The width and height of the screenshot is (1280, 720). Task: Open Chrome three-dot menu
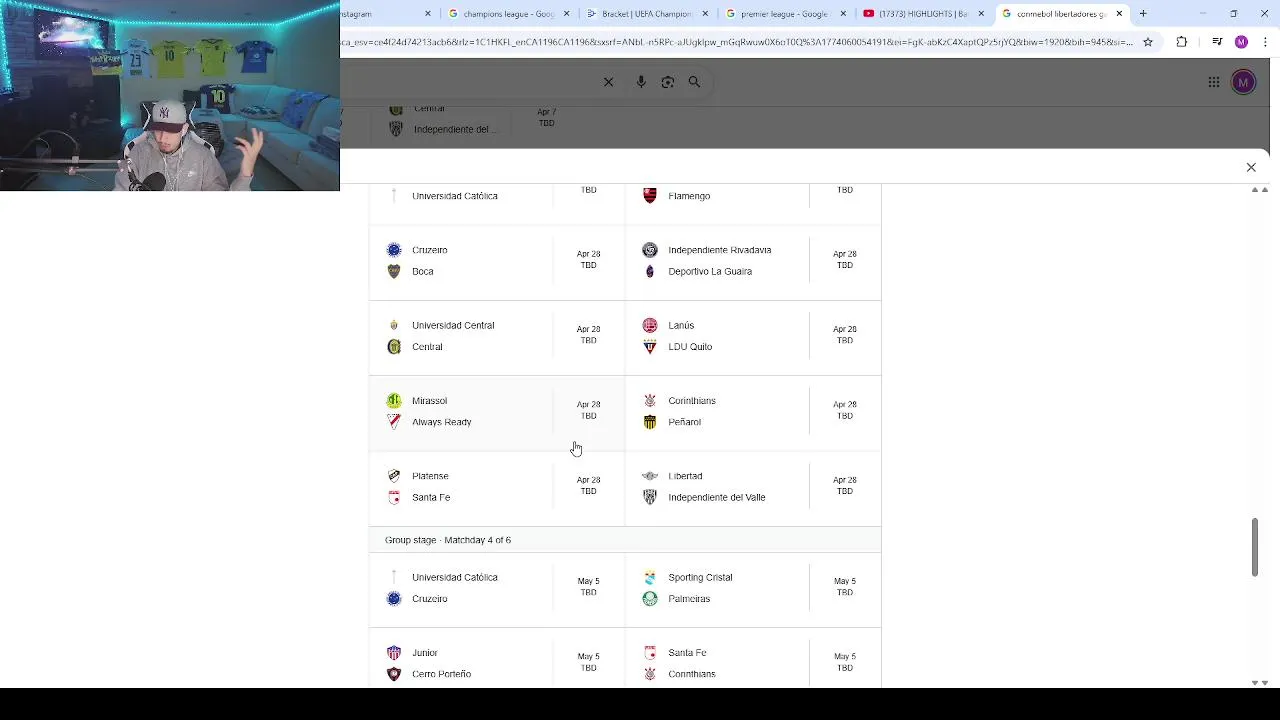[x=1265, y=42]
